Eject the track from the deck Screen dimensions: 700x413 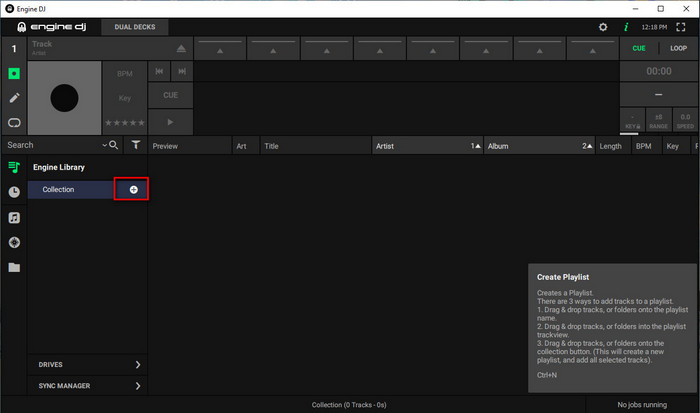pos(181,48)
